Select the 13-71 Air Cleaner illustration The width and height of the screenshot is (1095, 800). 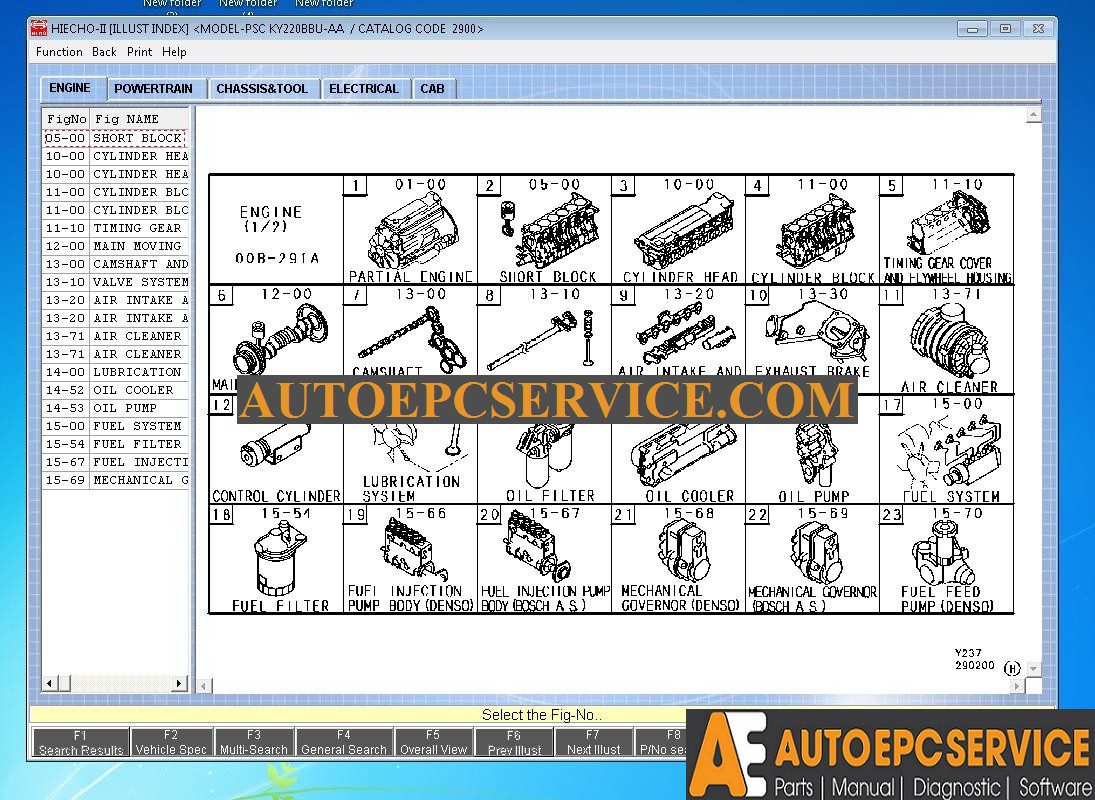tap(946, 340)
